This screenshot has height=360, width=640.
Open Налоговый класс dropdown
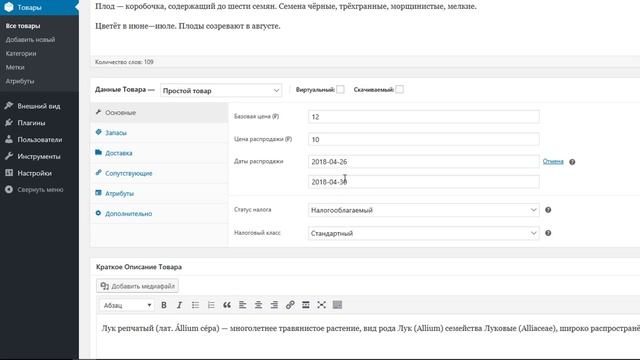[424, 233]
